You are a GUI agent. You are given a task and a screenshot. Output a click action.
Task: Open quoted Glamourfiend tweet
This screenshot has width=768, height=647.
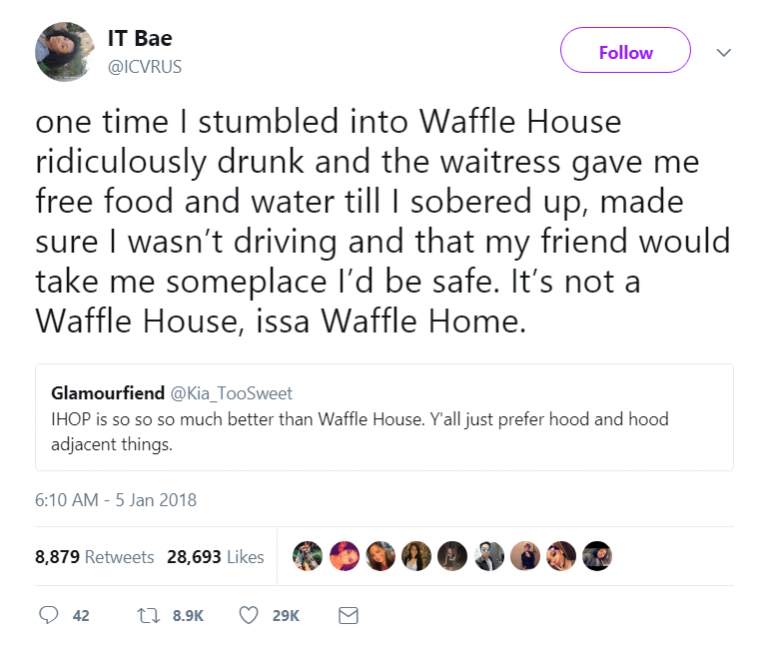click(384, 431)
